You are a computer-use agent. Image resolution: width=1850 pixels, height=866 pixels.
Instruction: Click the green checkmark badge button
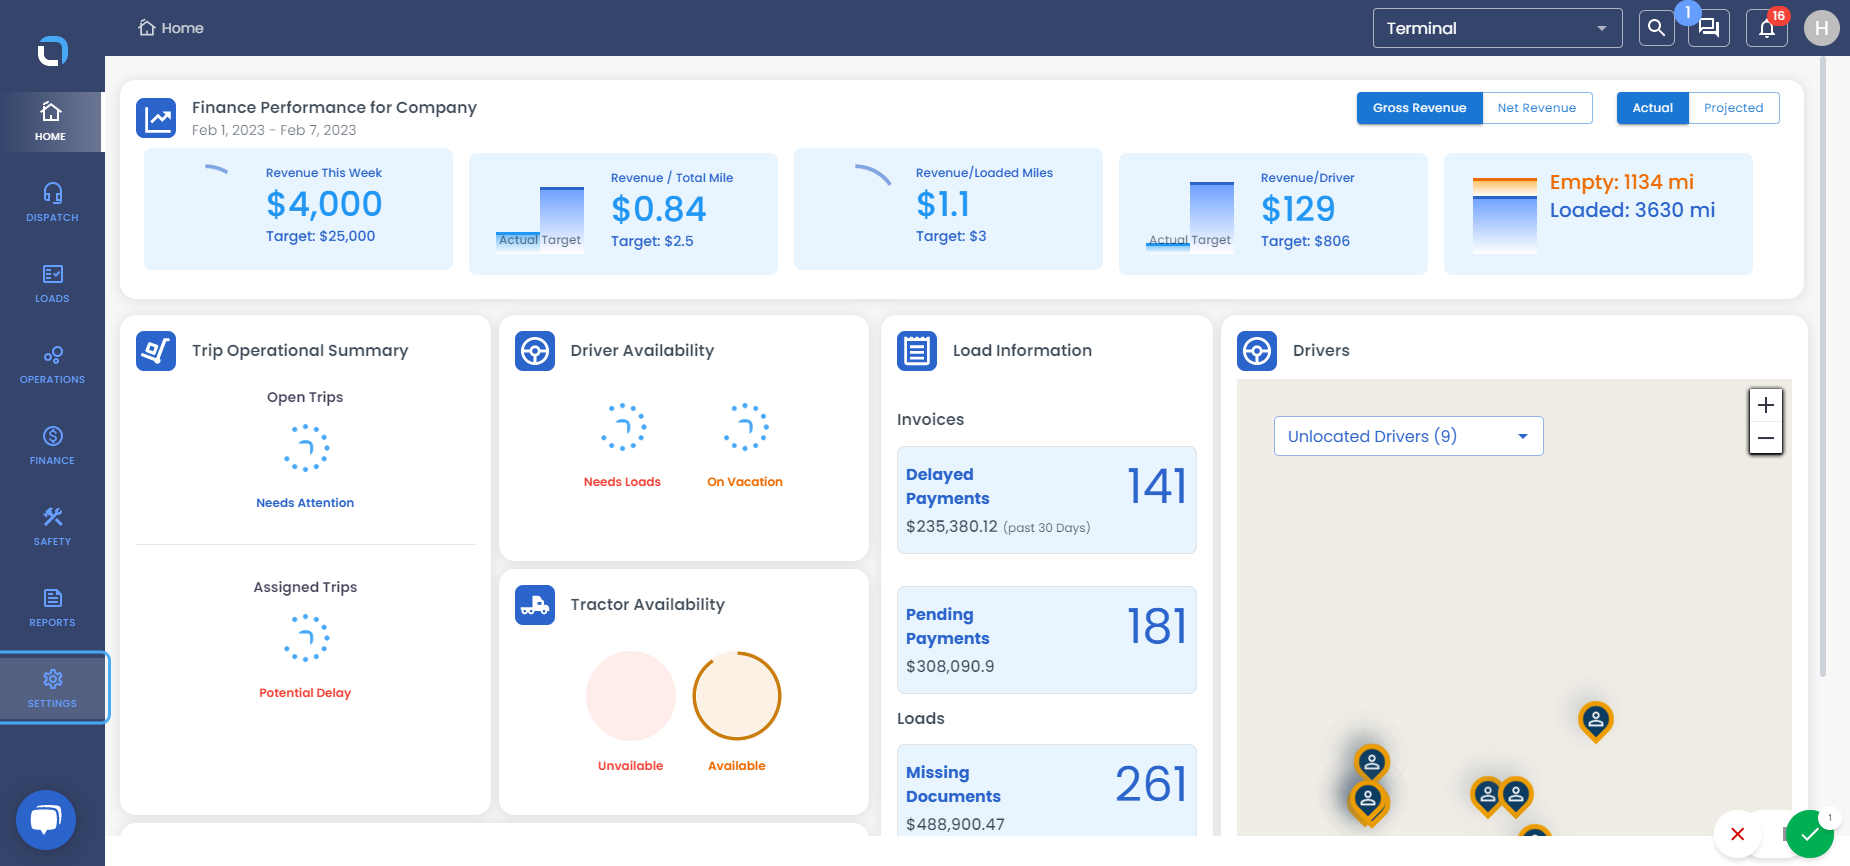[x=1810, y=834]
